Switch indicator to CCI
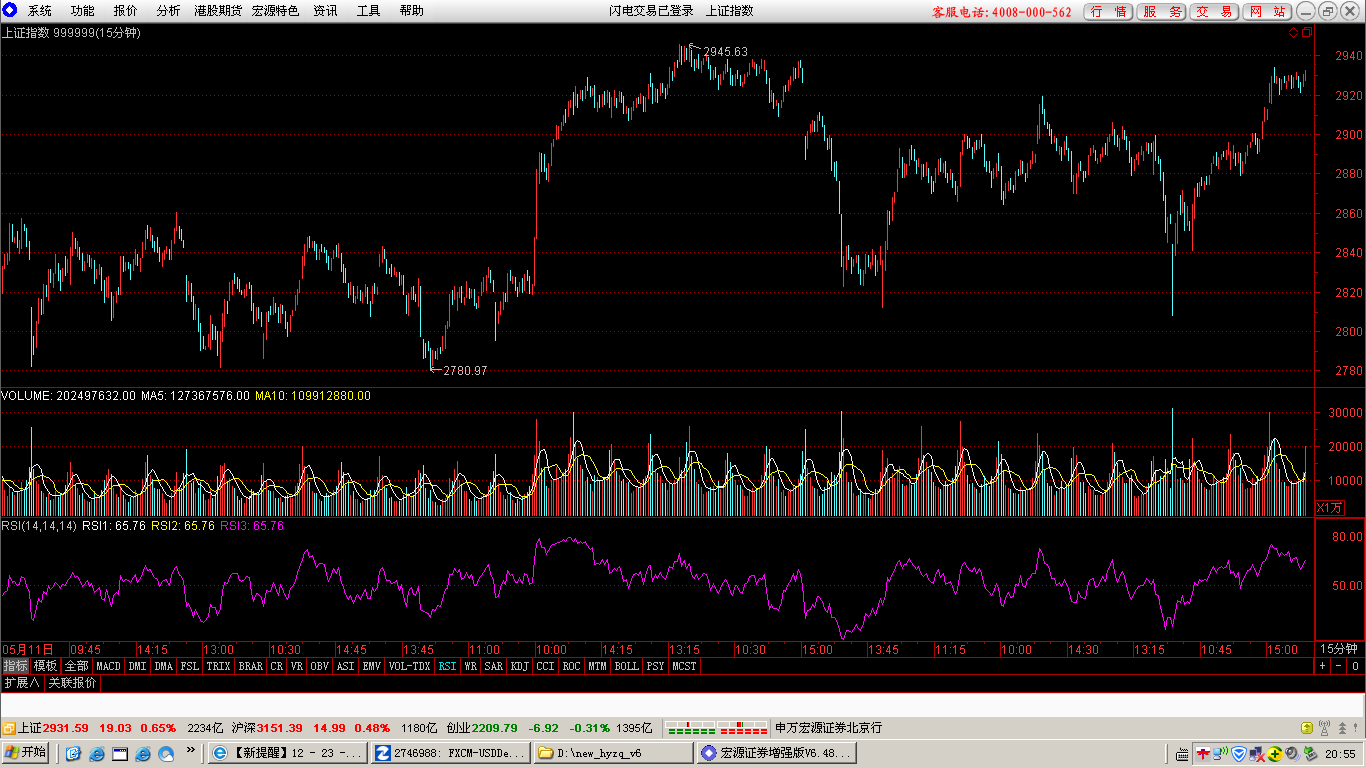 click(x=546, y=665)
